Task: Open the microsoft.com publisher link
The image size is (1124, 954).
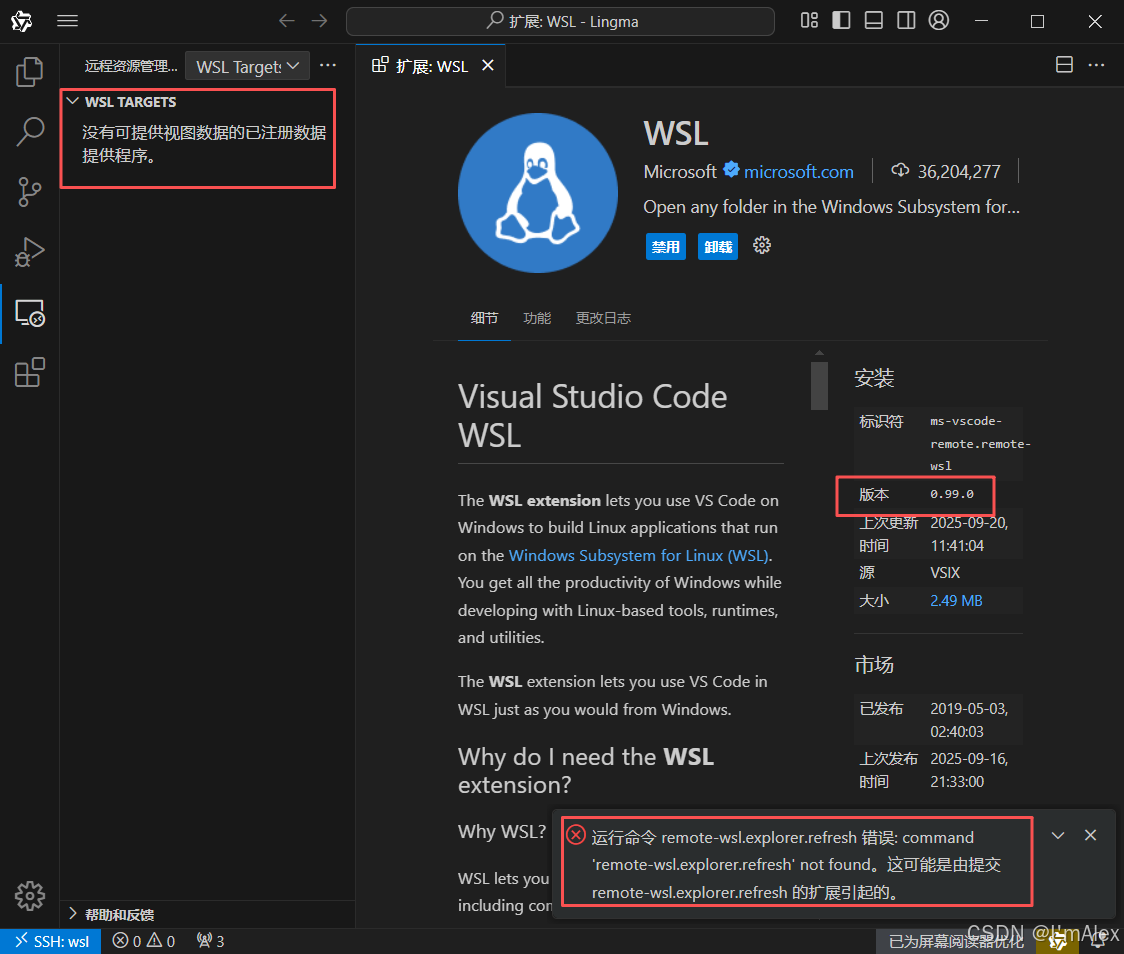Action: (799, 172)
